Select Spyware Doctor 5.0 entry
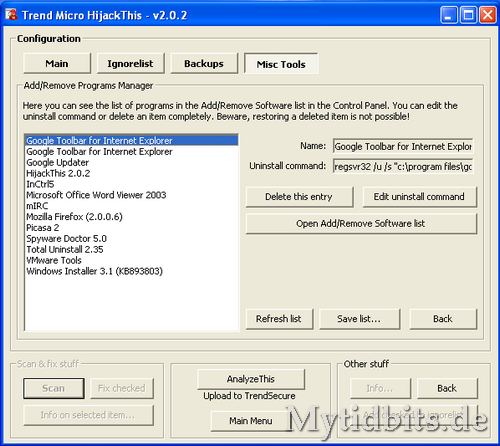The width and height of the screenshot is (500, 446). 132,239
